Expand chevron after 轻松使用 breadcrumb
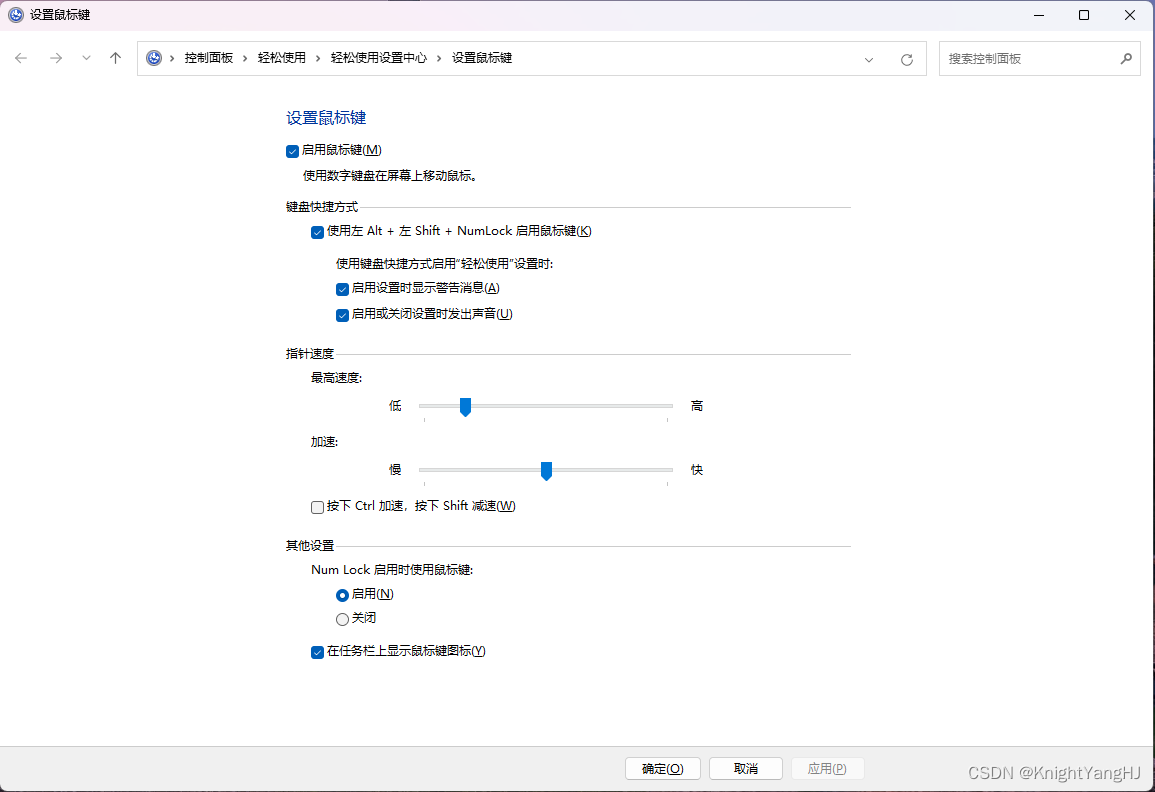 tap(318, 58)
